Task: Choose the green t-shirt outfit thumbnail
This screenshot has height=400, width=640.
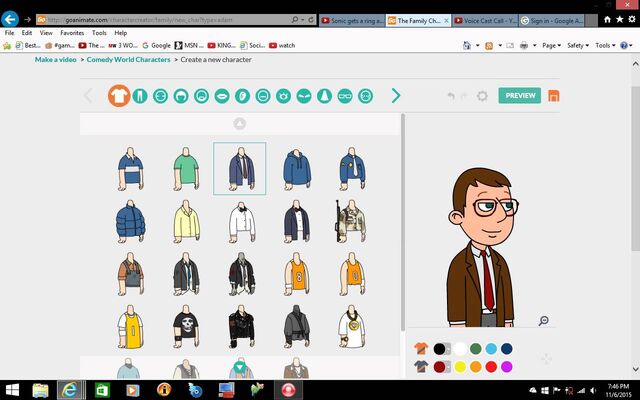Action: coord(186,169)
